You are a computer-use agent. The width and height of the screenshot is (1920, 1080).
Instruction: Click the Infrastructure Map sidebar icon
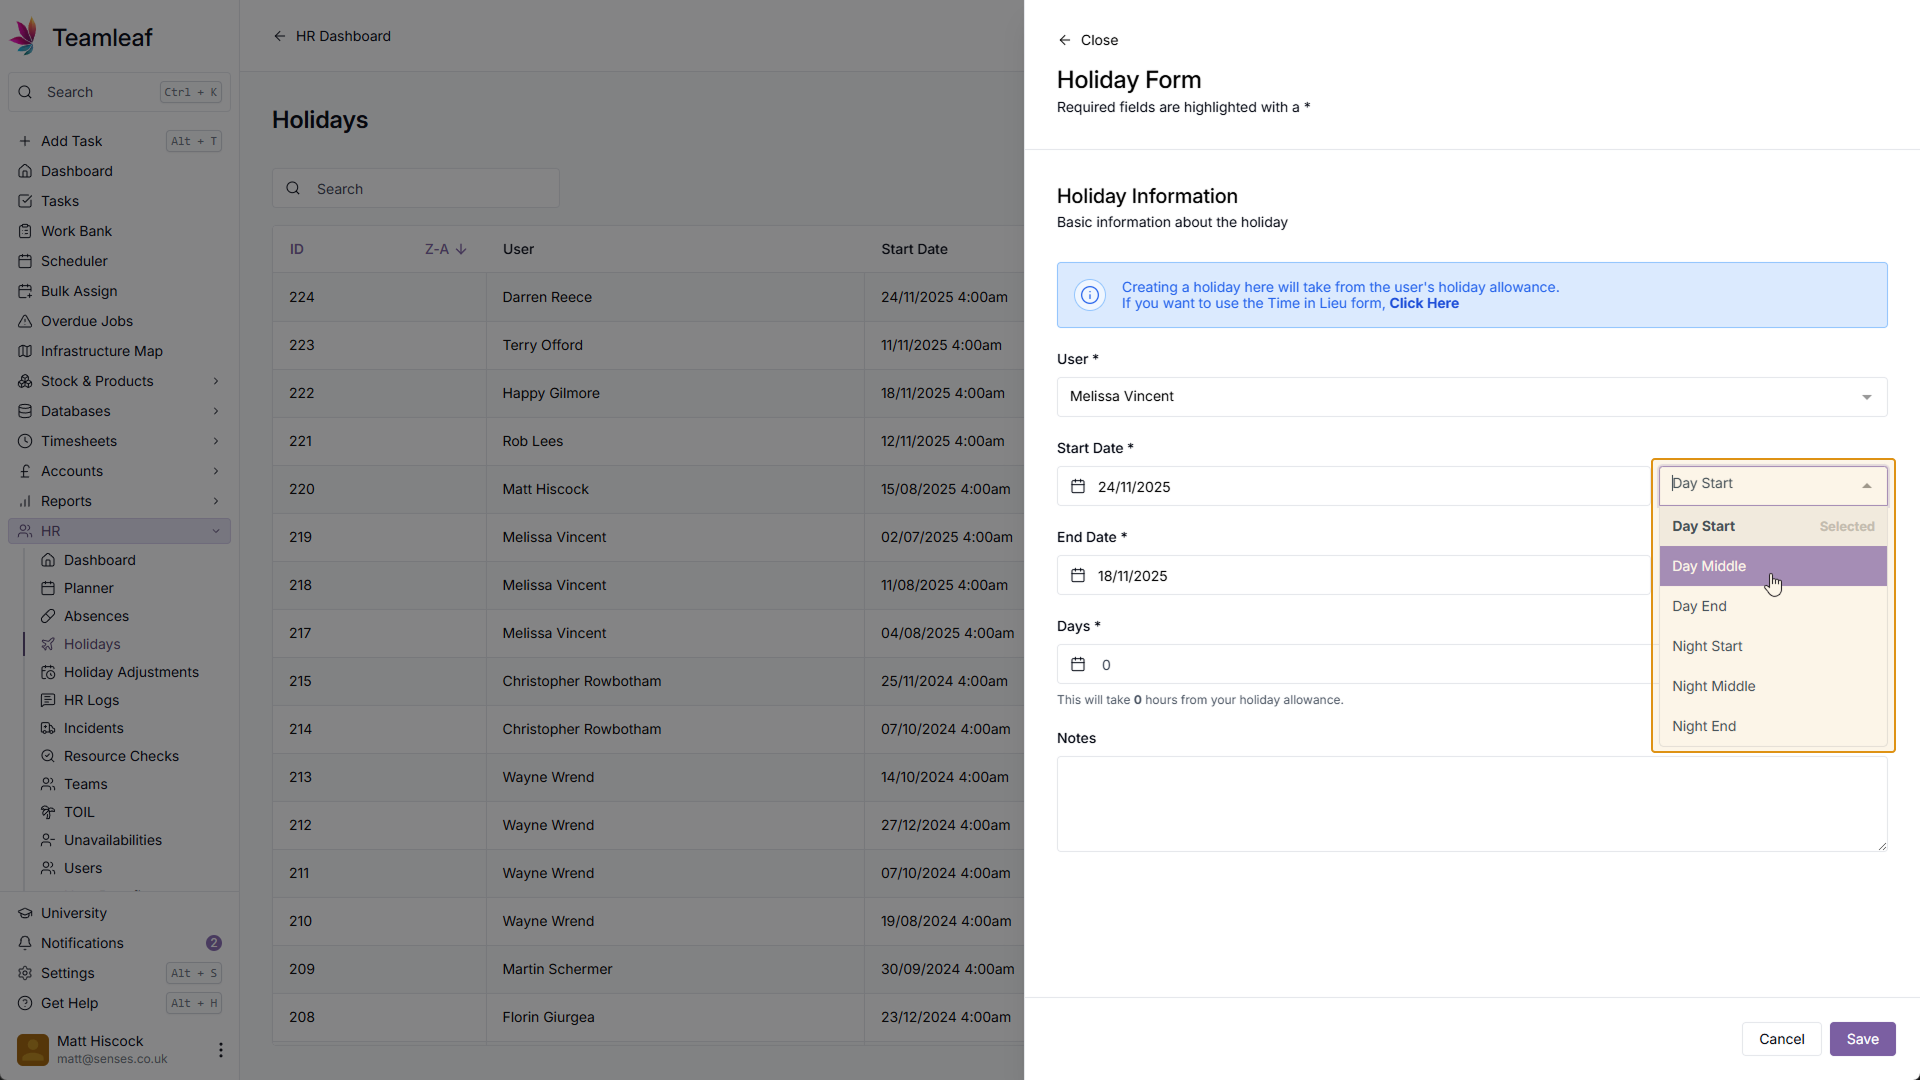pyautogui.click(x=25, y=351)
